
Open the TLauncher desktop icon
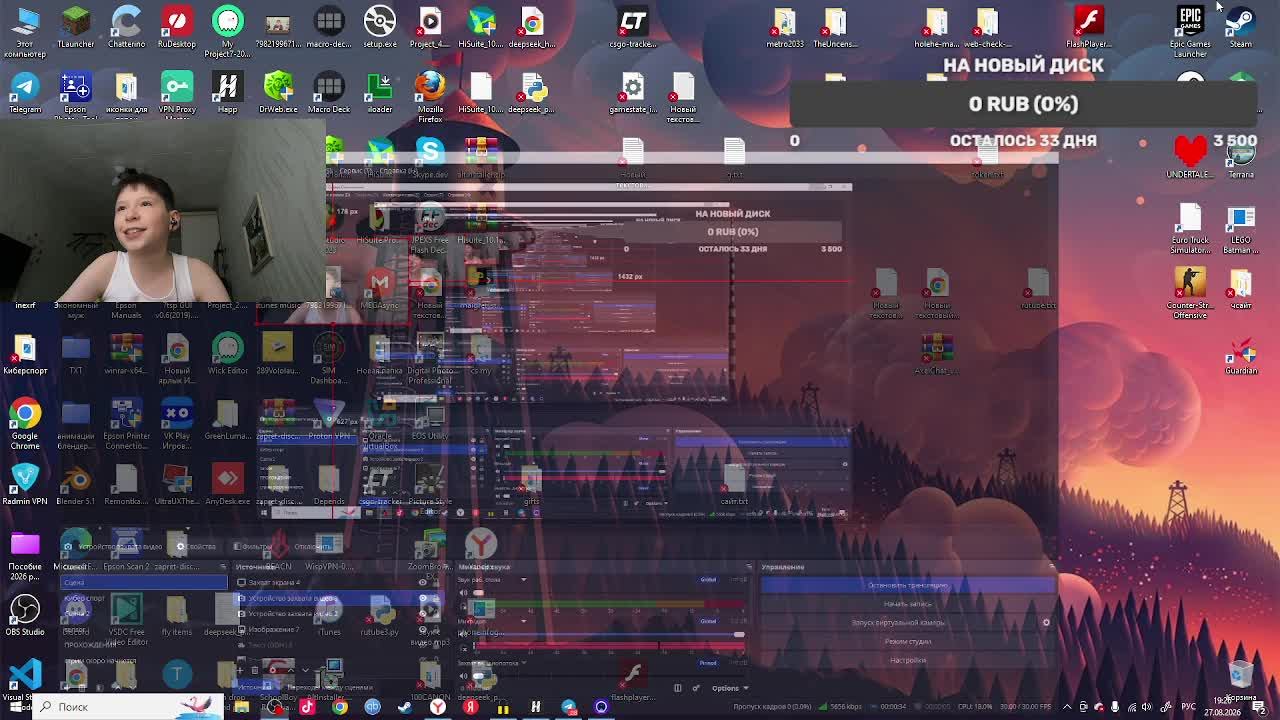pyautogui.click(x=76, y=27)
